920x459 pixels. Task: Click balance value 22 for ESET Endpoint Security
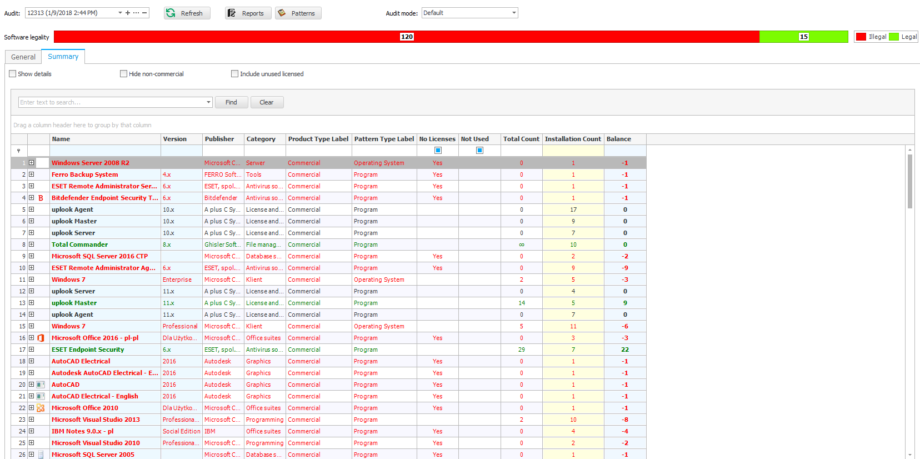(625, 349)
